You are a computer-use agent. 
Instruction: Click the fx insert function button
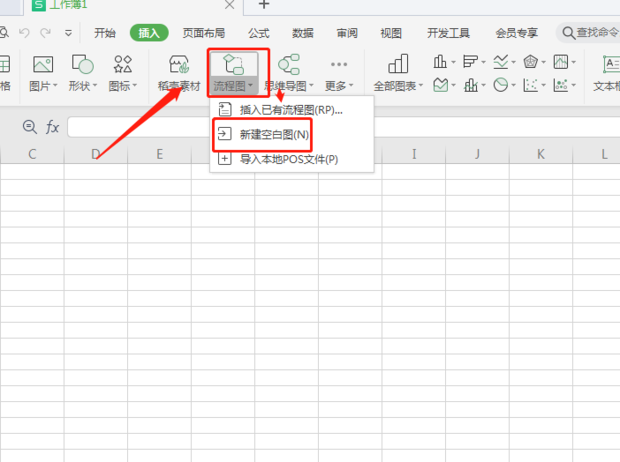pos(52,127)
